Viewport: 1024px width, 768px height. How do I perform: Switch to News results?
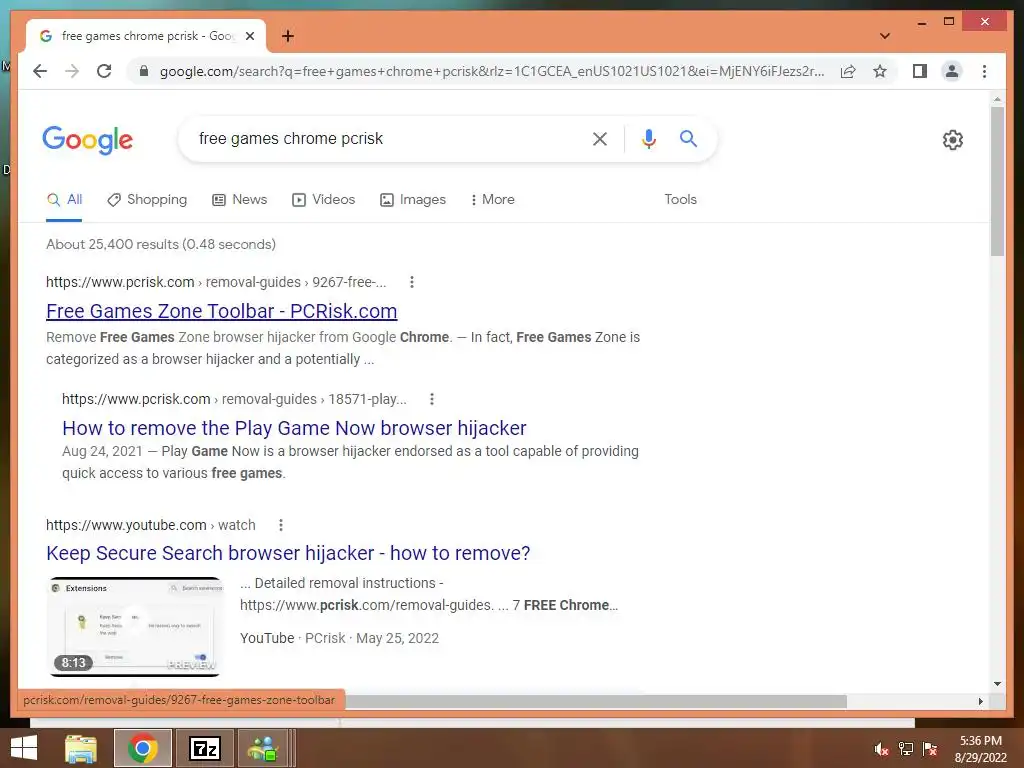click(240, 200)
